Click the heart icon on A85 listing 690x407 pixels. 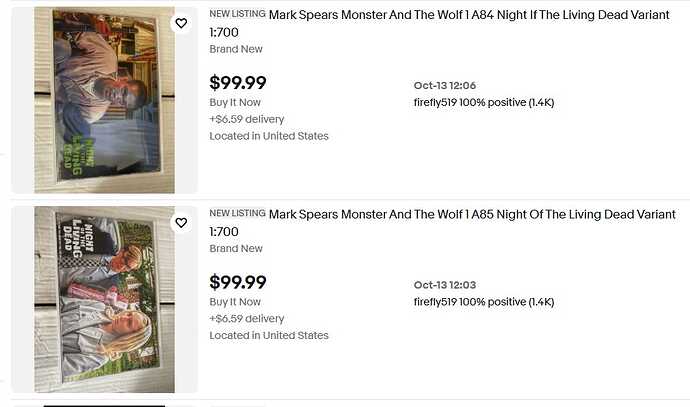(x=181, y=223)
